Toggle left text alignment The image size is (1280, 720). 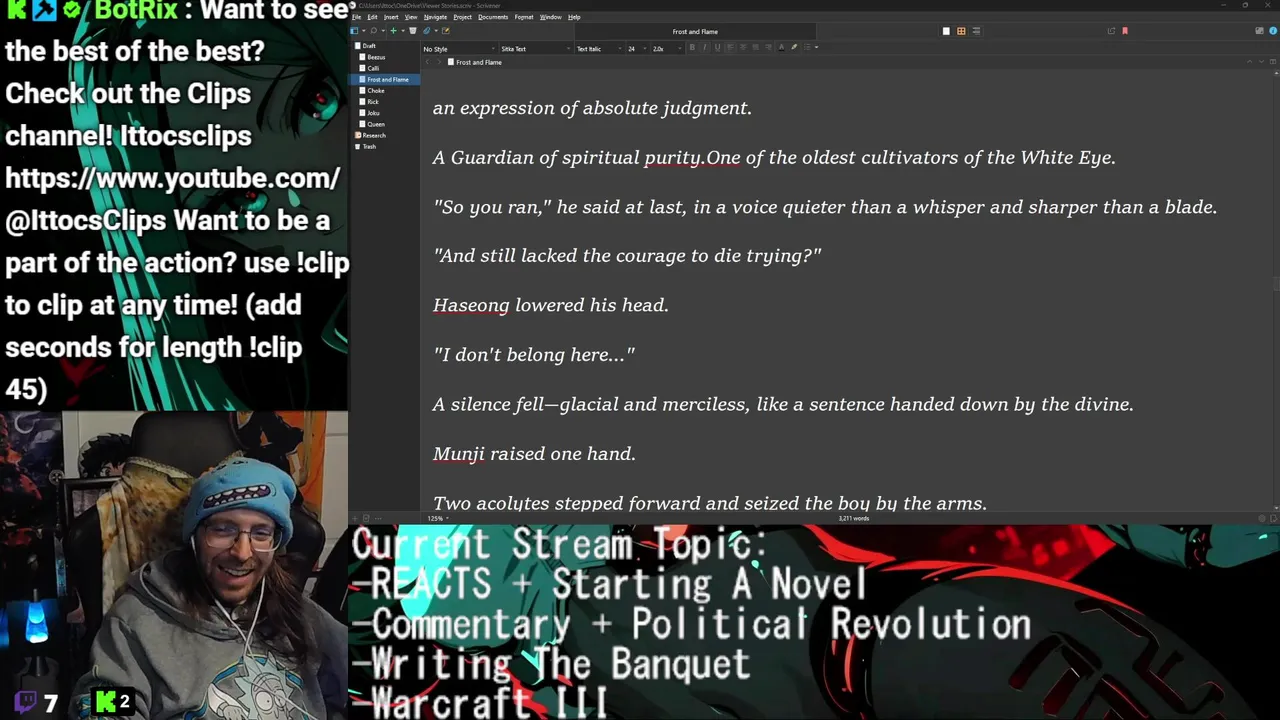[730, 47]
